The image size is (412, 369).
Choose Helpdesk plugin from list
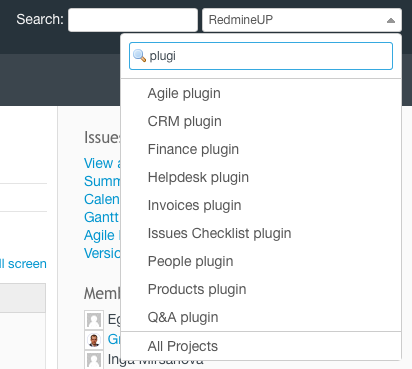pos(261,177)
